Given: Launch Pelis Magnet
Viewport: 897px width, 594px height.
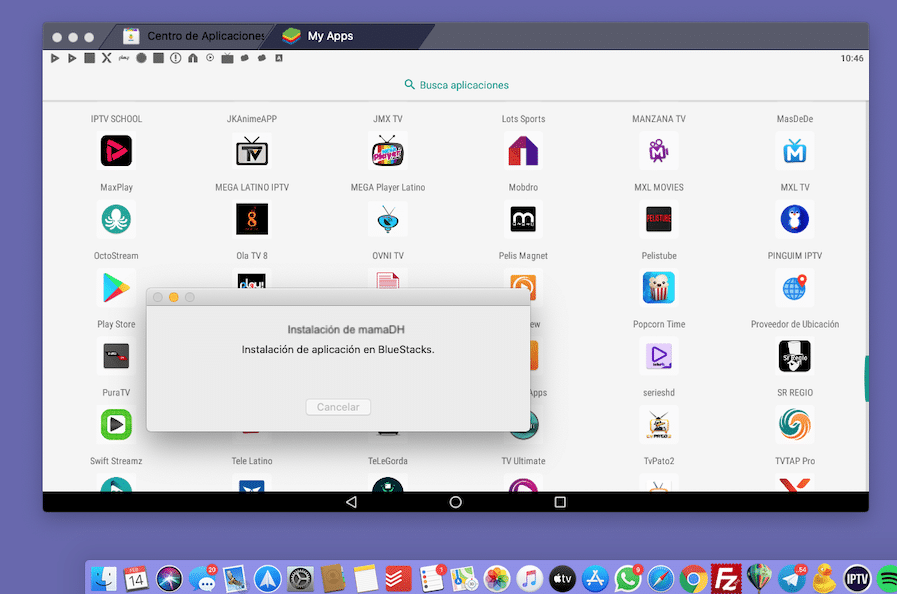Looking at the screenshot, I should point(523,218).
